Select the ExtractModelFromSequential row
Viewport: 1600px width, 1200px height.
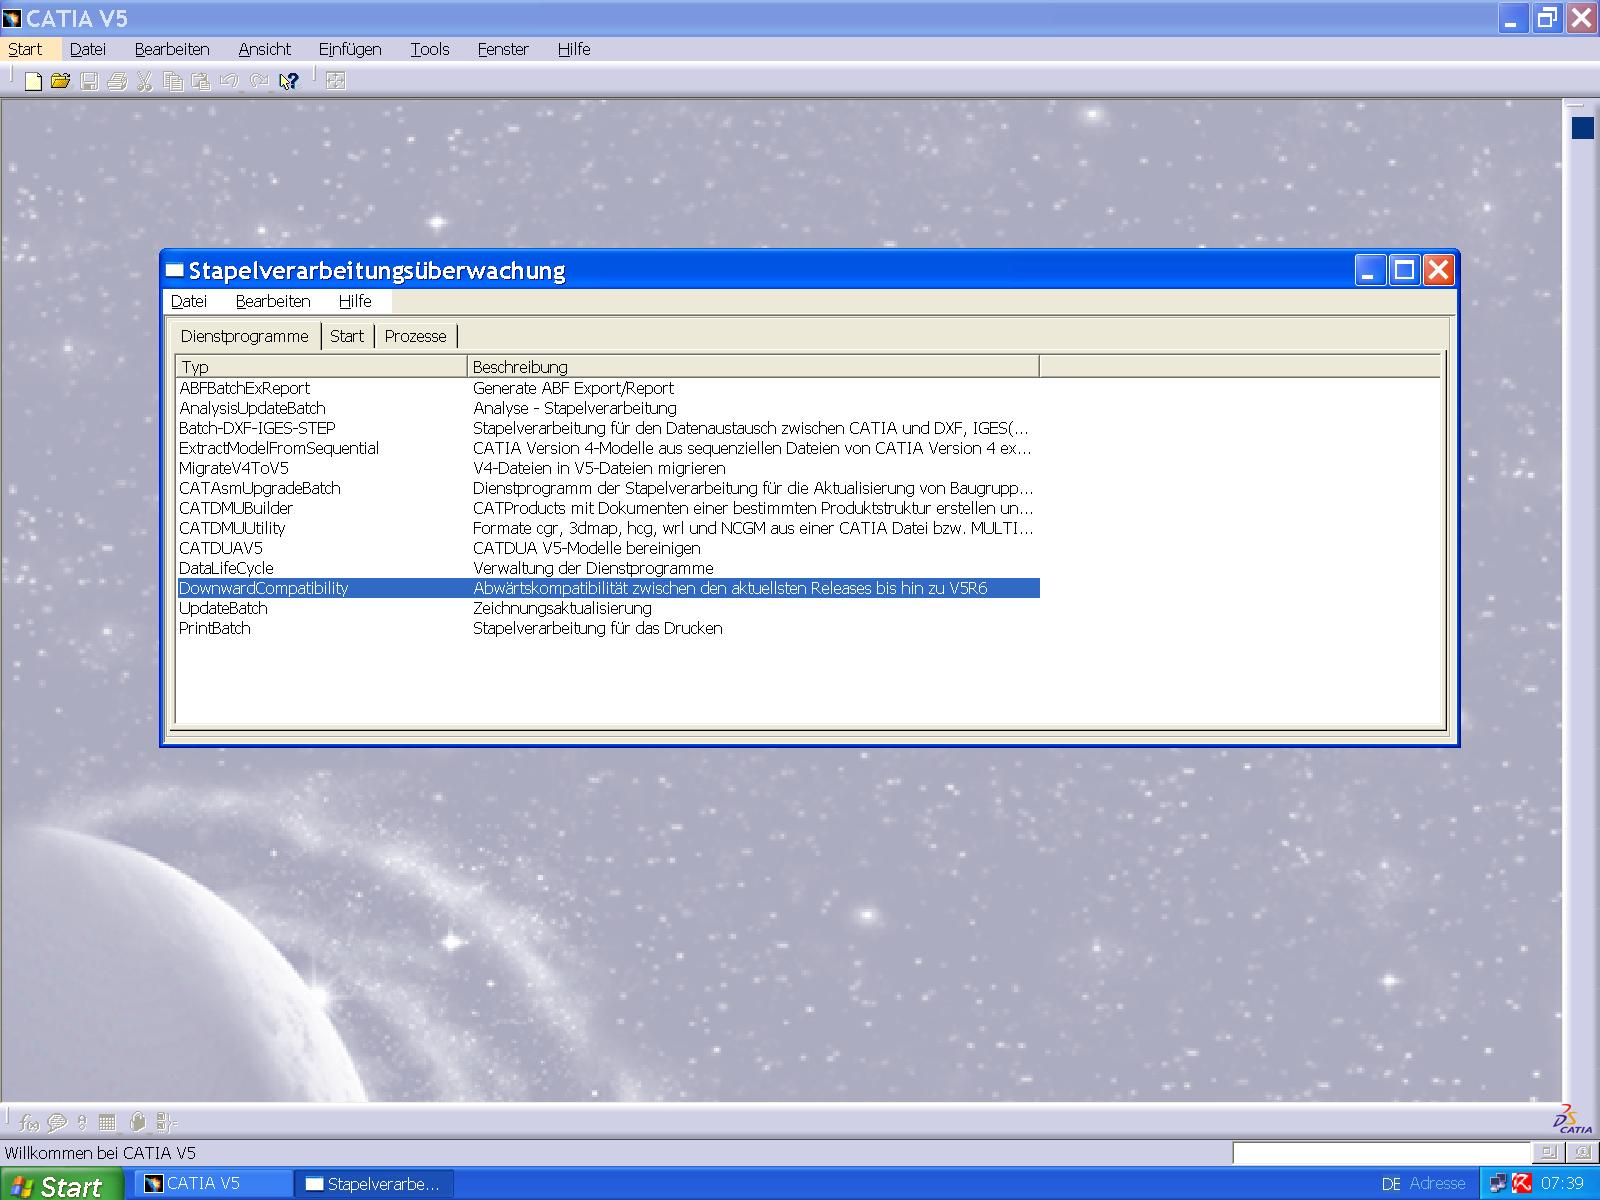tap(608, 448)
